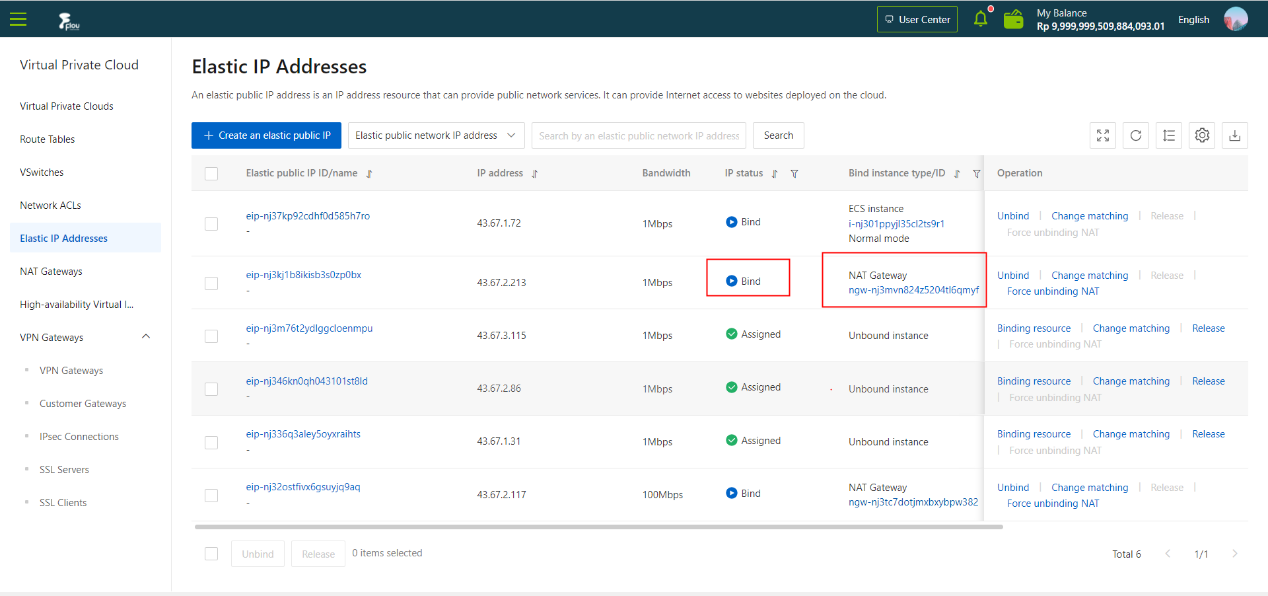
Task: Open SSL Servers submenu item
Action: point(64,469)
